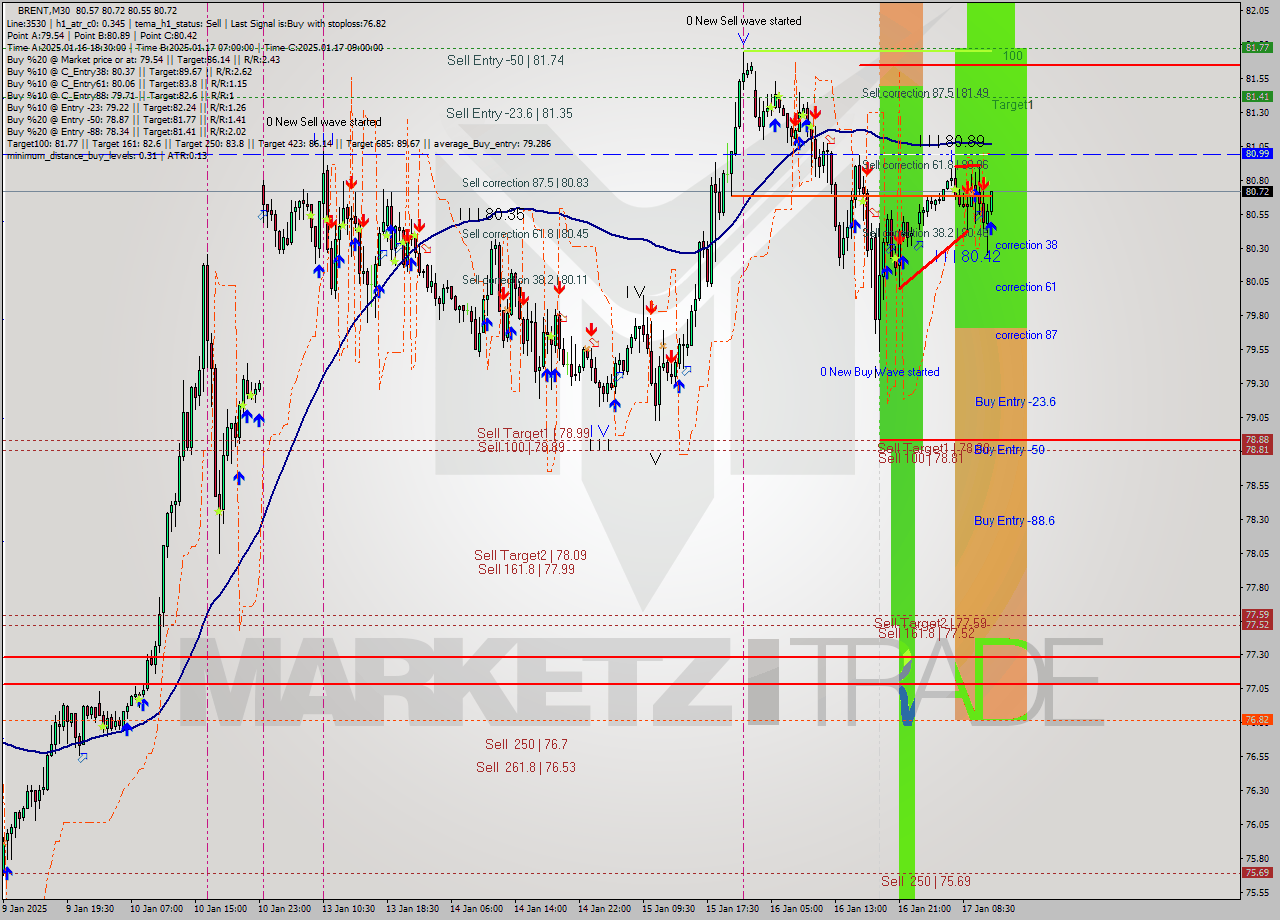Click the Sell 100 | 78.89 label
The width and height of the screenshot is (1280, 920).
click(521, 446)
